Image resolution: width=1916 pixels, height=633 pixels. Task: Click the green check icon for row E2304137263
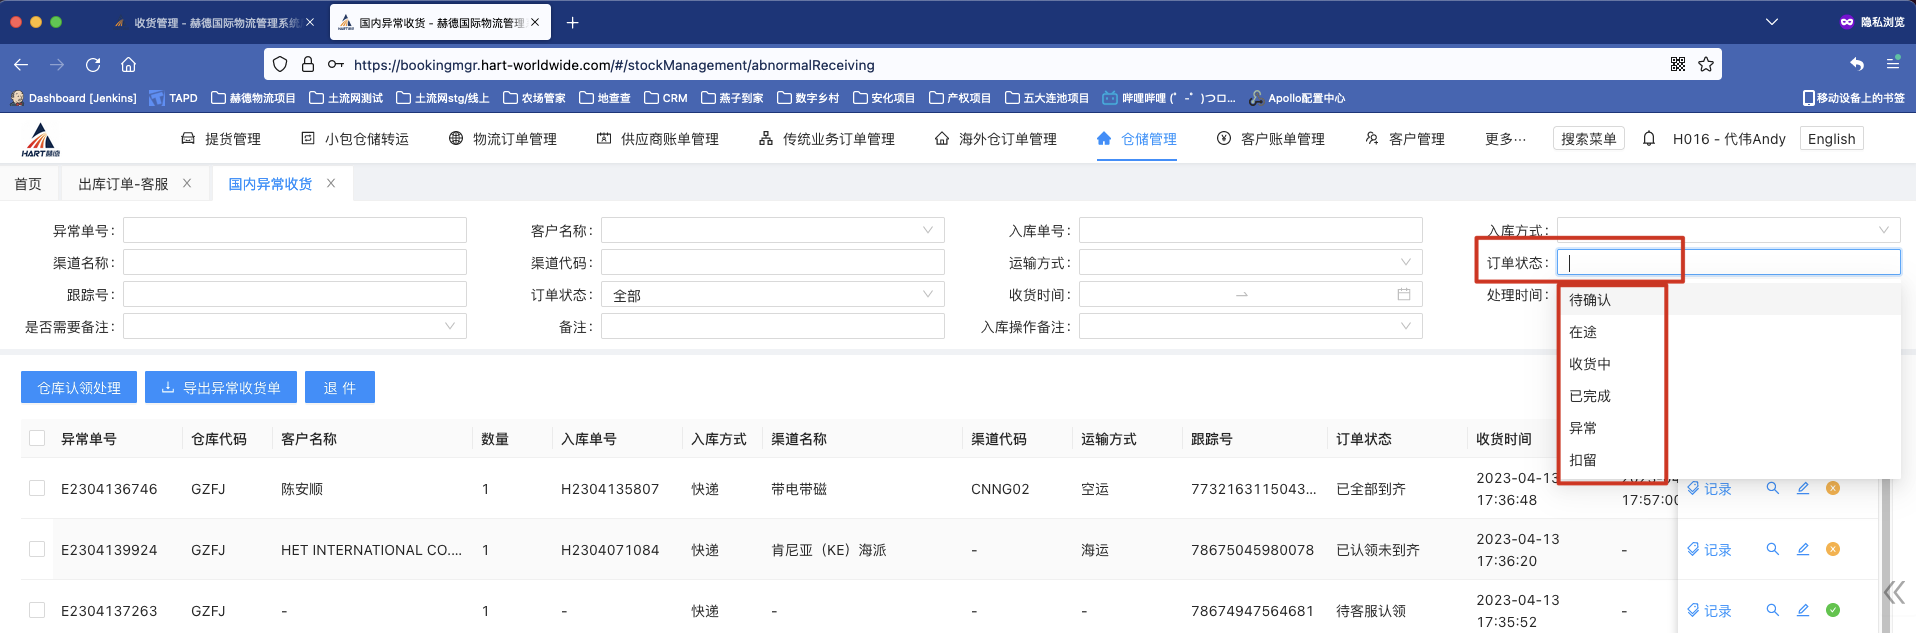coord(1833,610)
